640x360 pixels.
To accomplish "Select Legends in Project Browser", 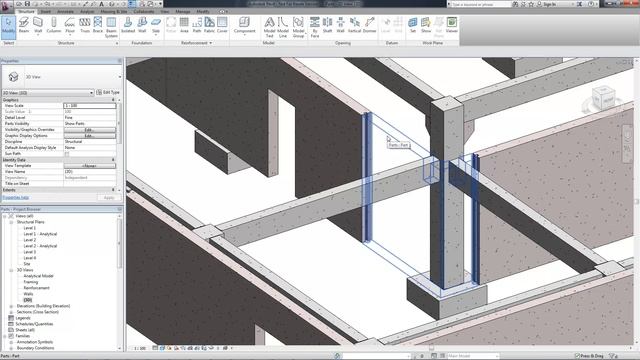I will click(23, 318).
